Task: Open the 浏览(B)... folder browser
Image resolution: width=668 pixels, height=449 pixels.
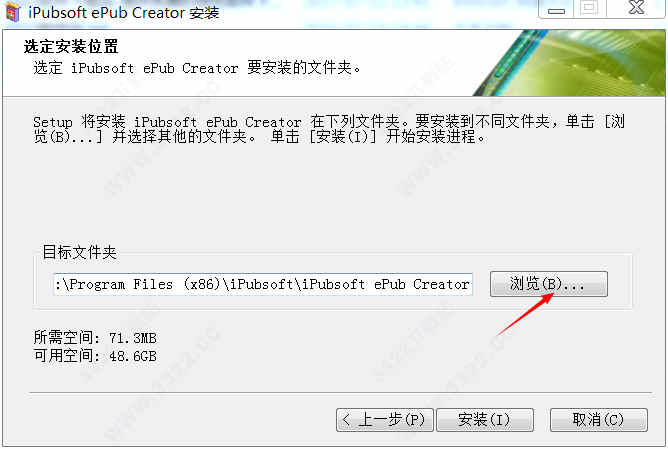Action: pyautogui.click(x=549, y=284)
